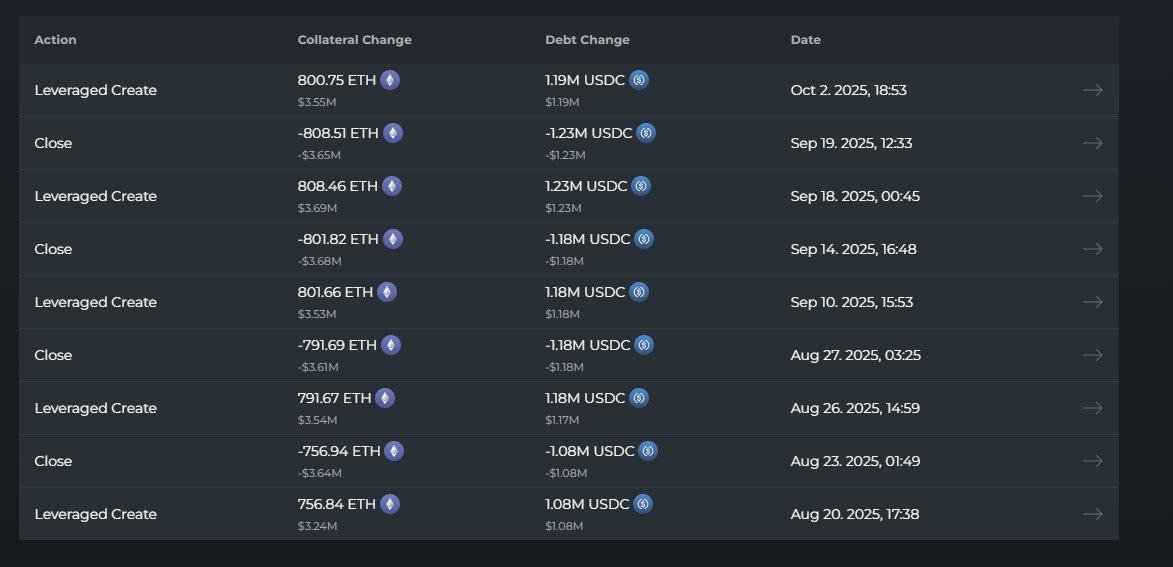The image size is (1173, 567).
Task: Open details arrow for Oct 2. 2025 transaction
Action: [x=1092, y=90]
